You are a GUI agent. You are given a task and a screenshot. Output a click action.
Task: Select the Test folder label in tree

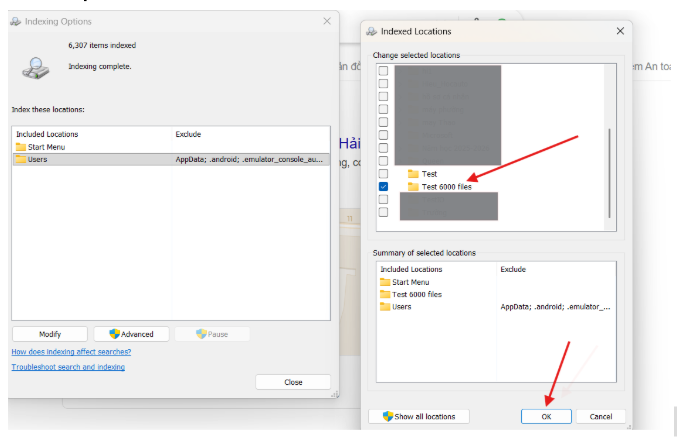click(429, 174)
